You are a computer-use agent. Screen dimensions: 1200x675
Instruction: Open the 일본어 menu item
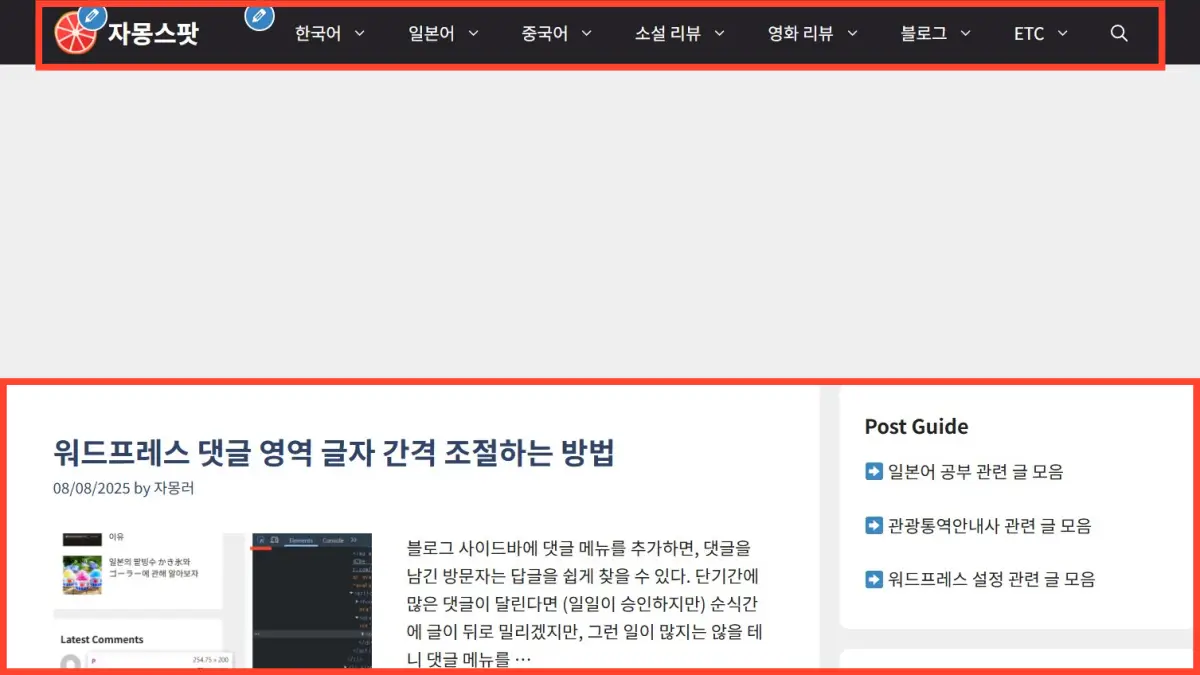[431, 33]
